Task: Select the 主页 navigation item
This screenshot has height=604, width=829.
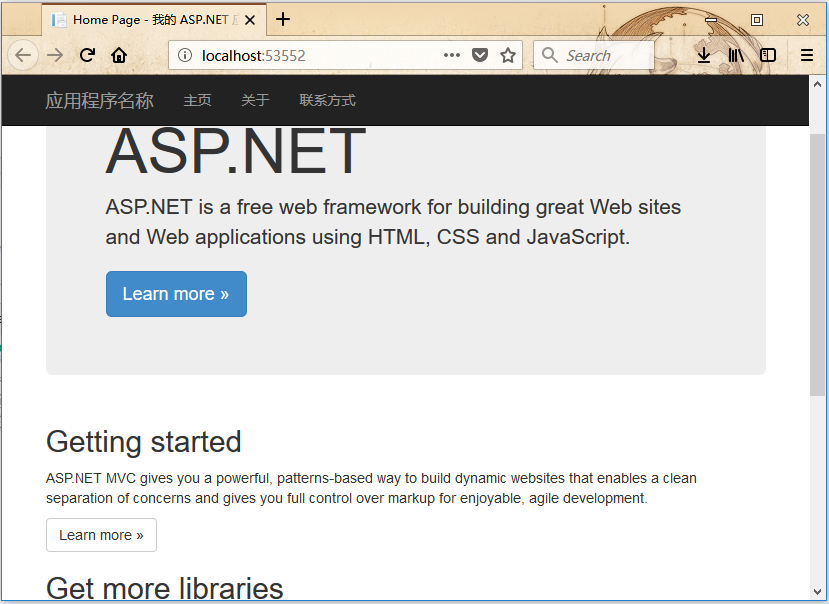Action: coord(197,101)
